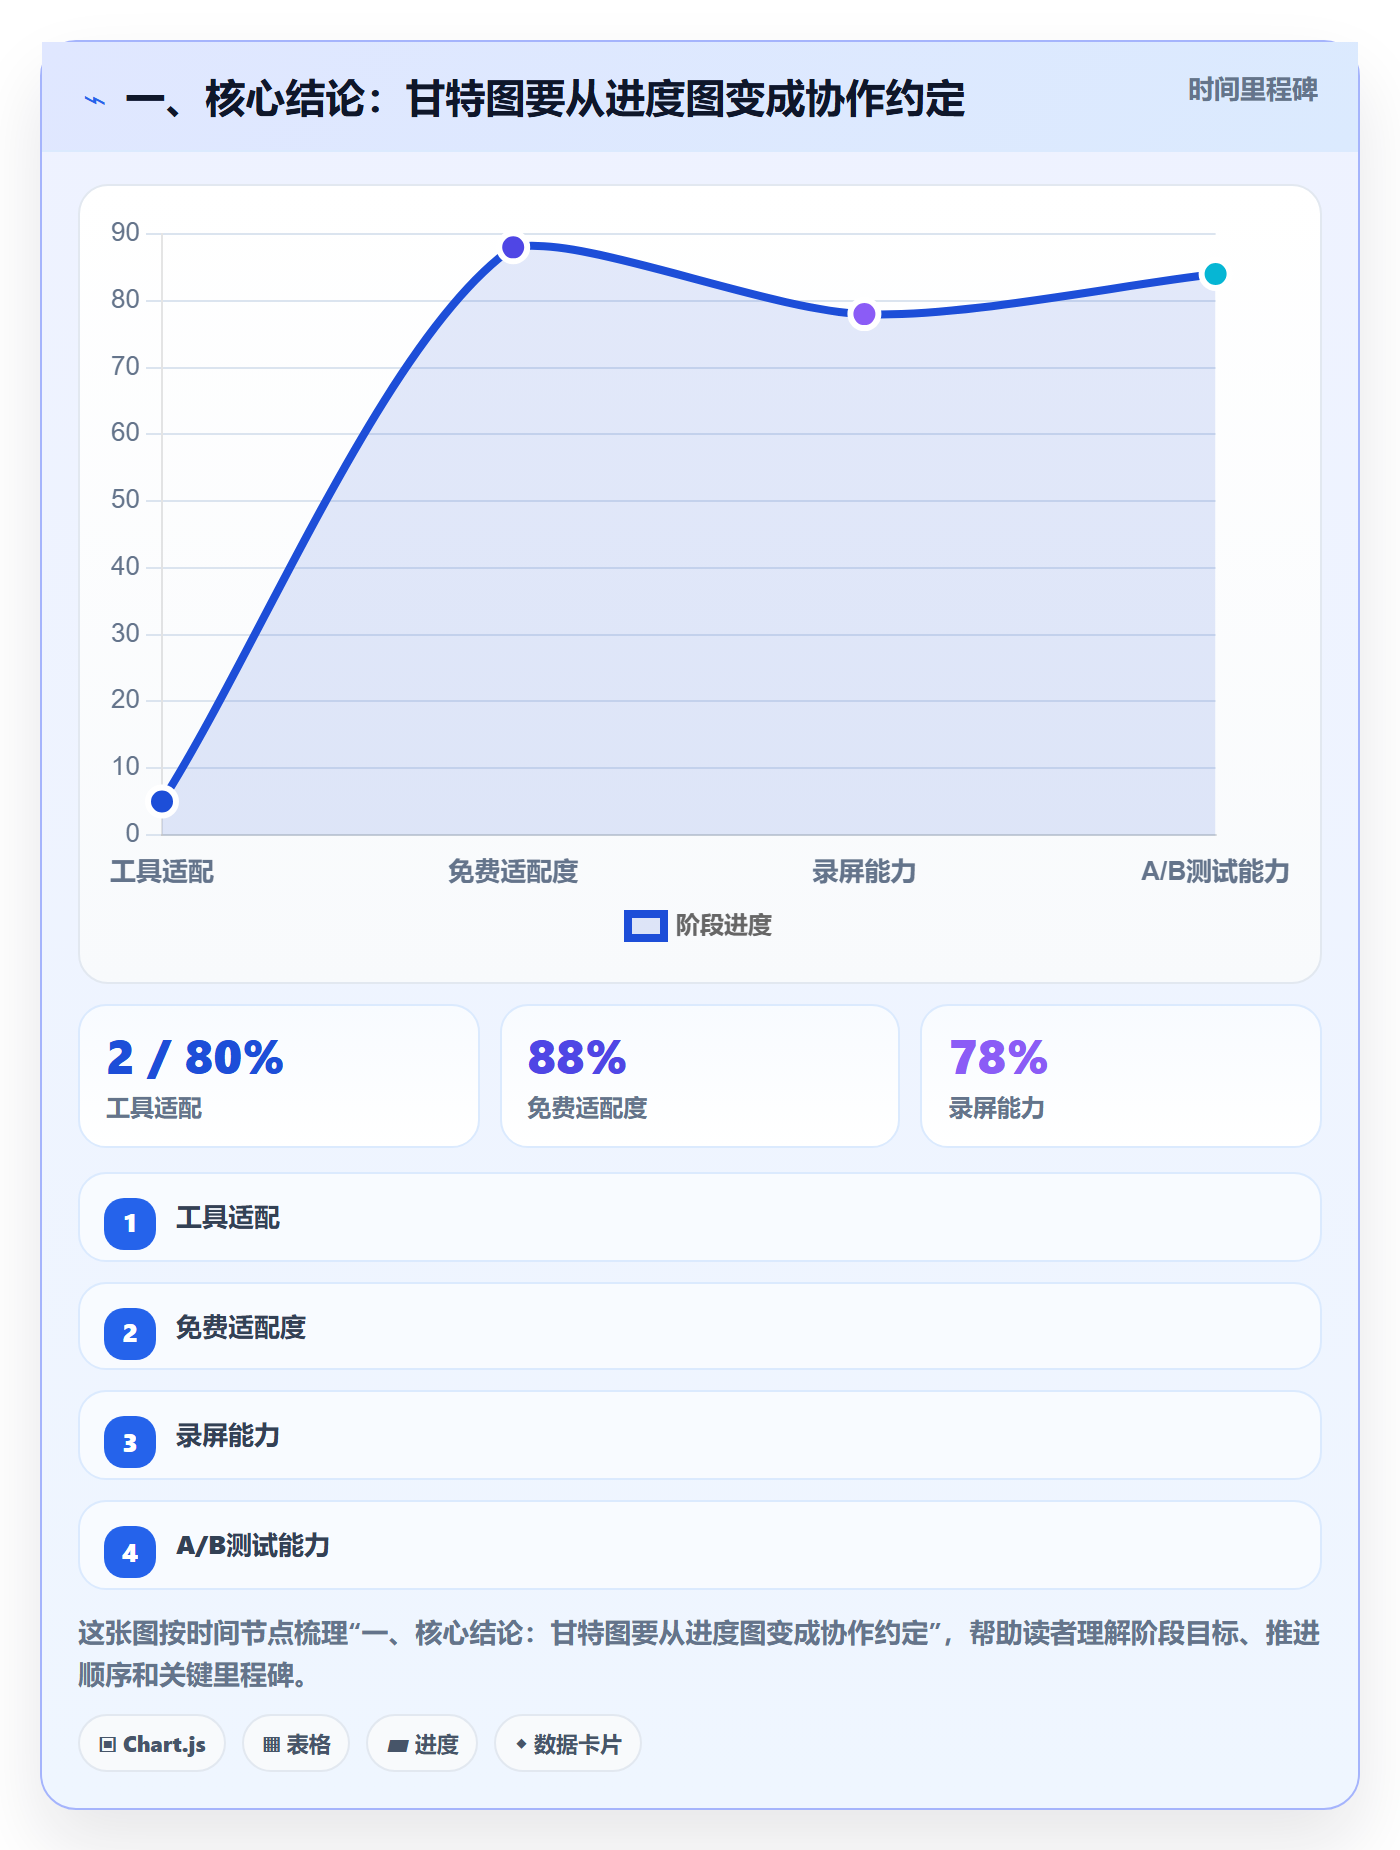Viewport: 1400px width, 1850px height.
Task: Click the description paragraph below the steps
Action: pos(699,1654)
